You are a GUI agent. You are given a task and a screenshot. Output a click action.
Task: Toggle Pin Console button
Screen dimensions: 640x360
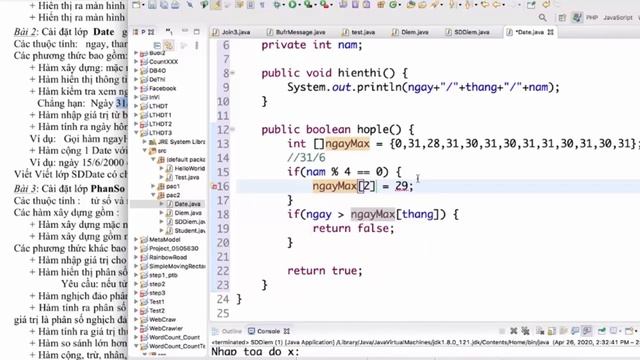[x=602, y=331]
